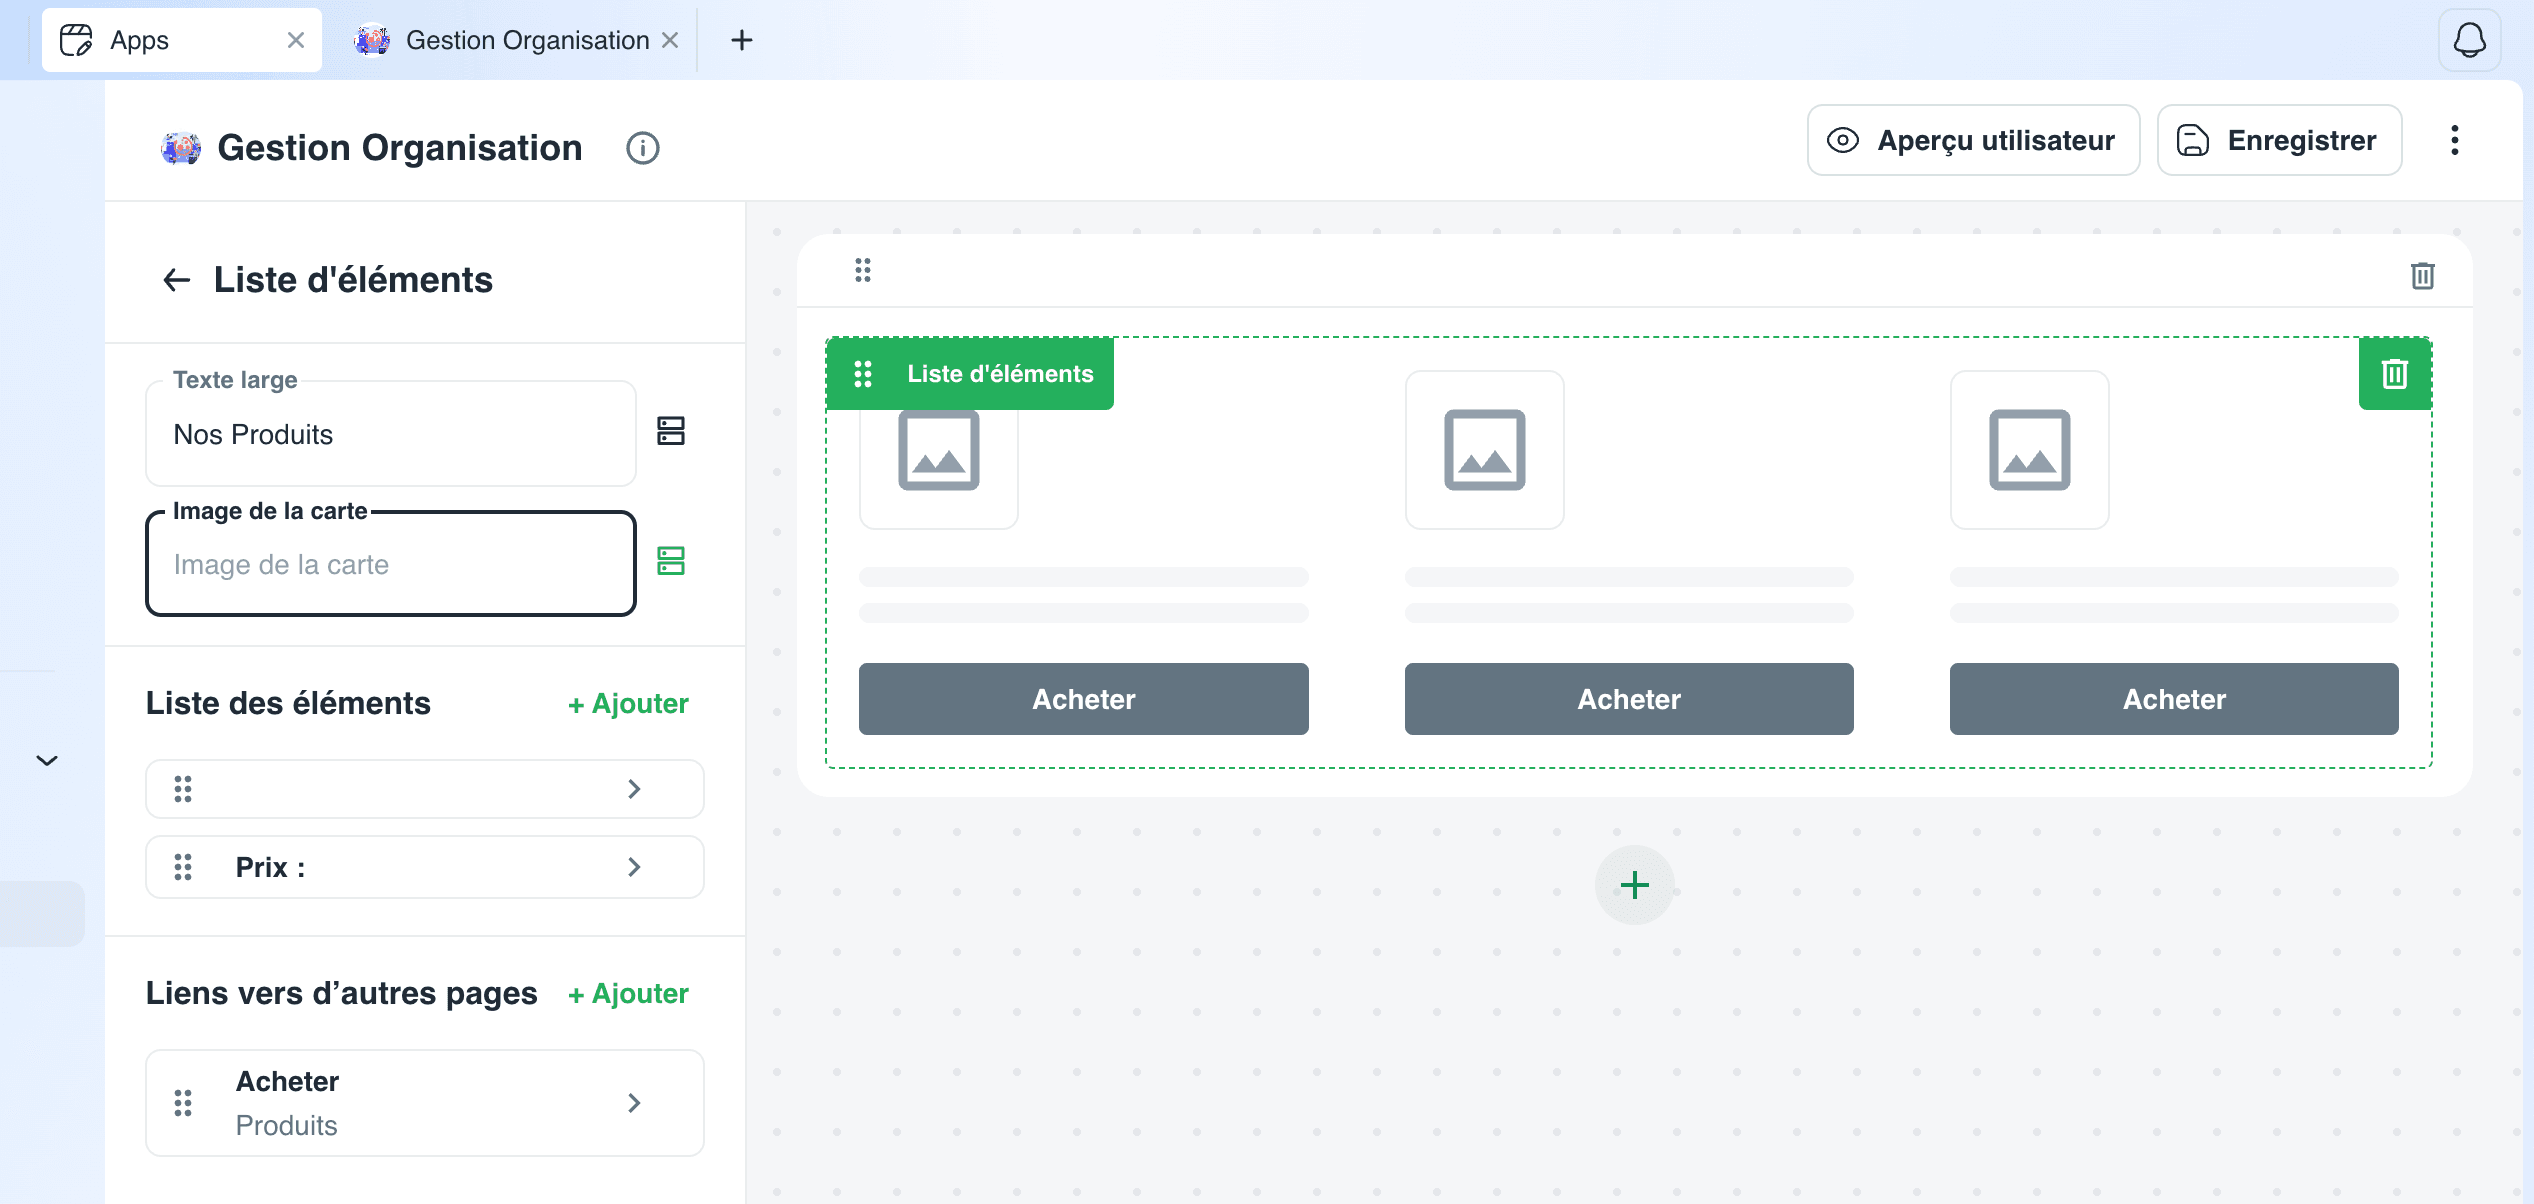This screenshot has height=1204, width=2534.
Task: Click Aperçu utilisateur button
Action: pos(1973,141)
